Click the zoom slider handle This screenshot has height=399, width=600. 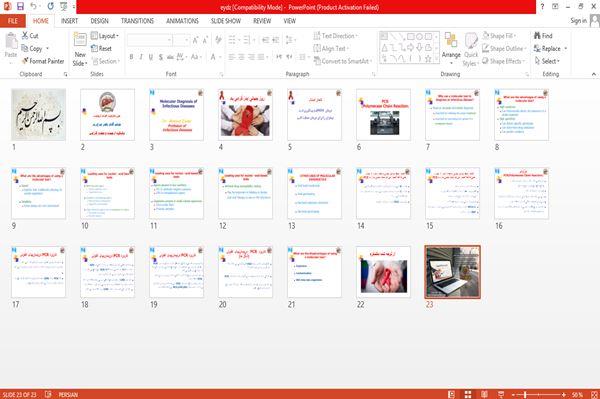pos(525,394)
